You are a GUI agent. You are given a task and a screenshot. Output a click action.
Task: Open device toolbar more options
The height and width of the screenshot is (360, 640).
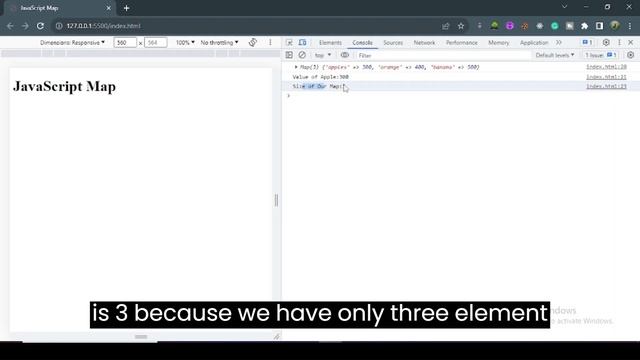click(x=270, y=42)
